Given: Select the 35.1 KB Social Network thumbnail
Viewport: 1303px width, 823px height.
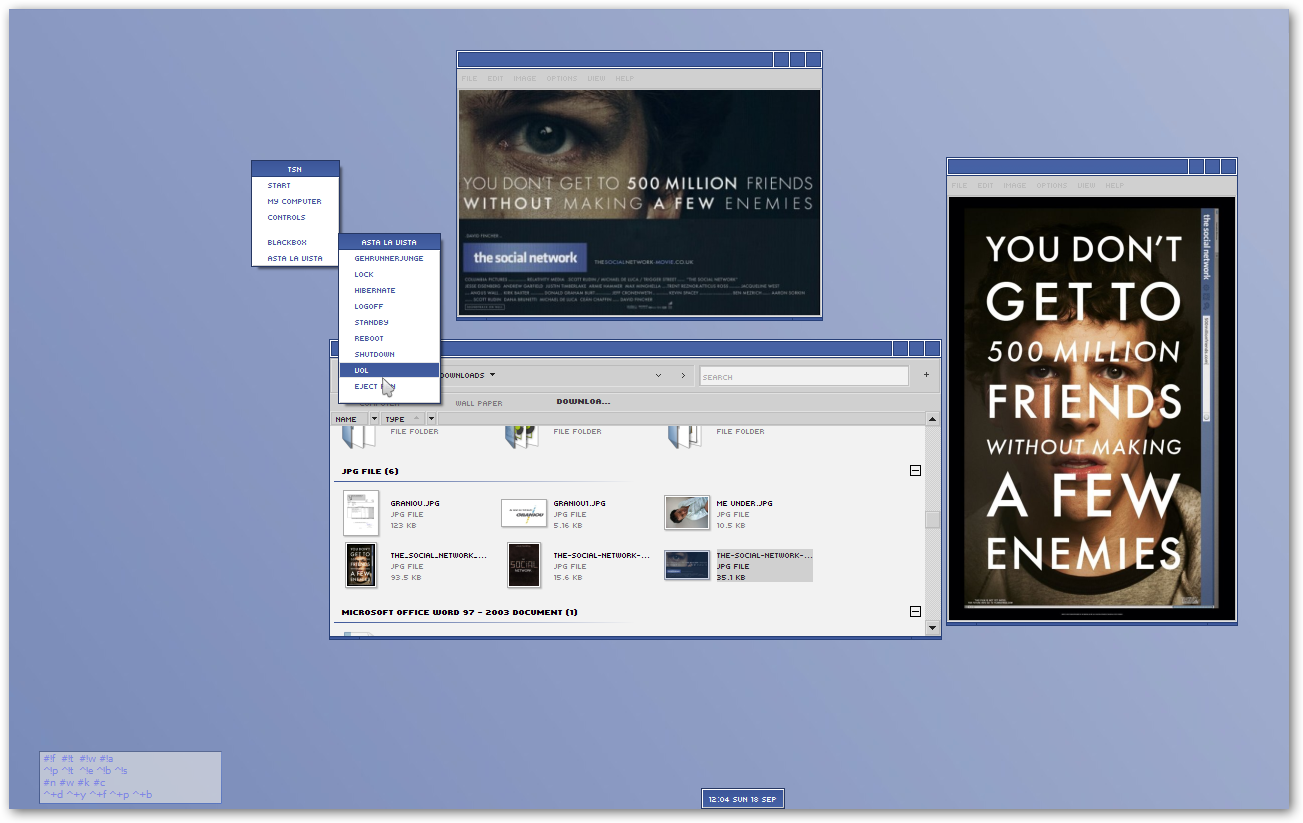Looking at the screenshot, I should tap(687, 565).
